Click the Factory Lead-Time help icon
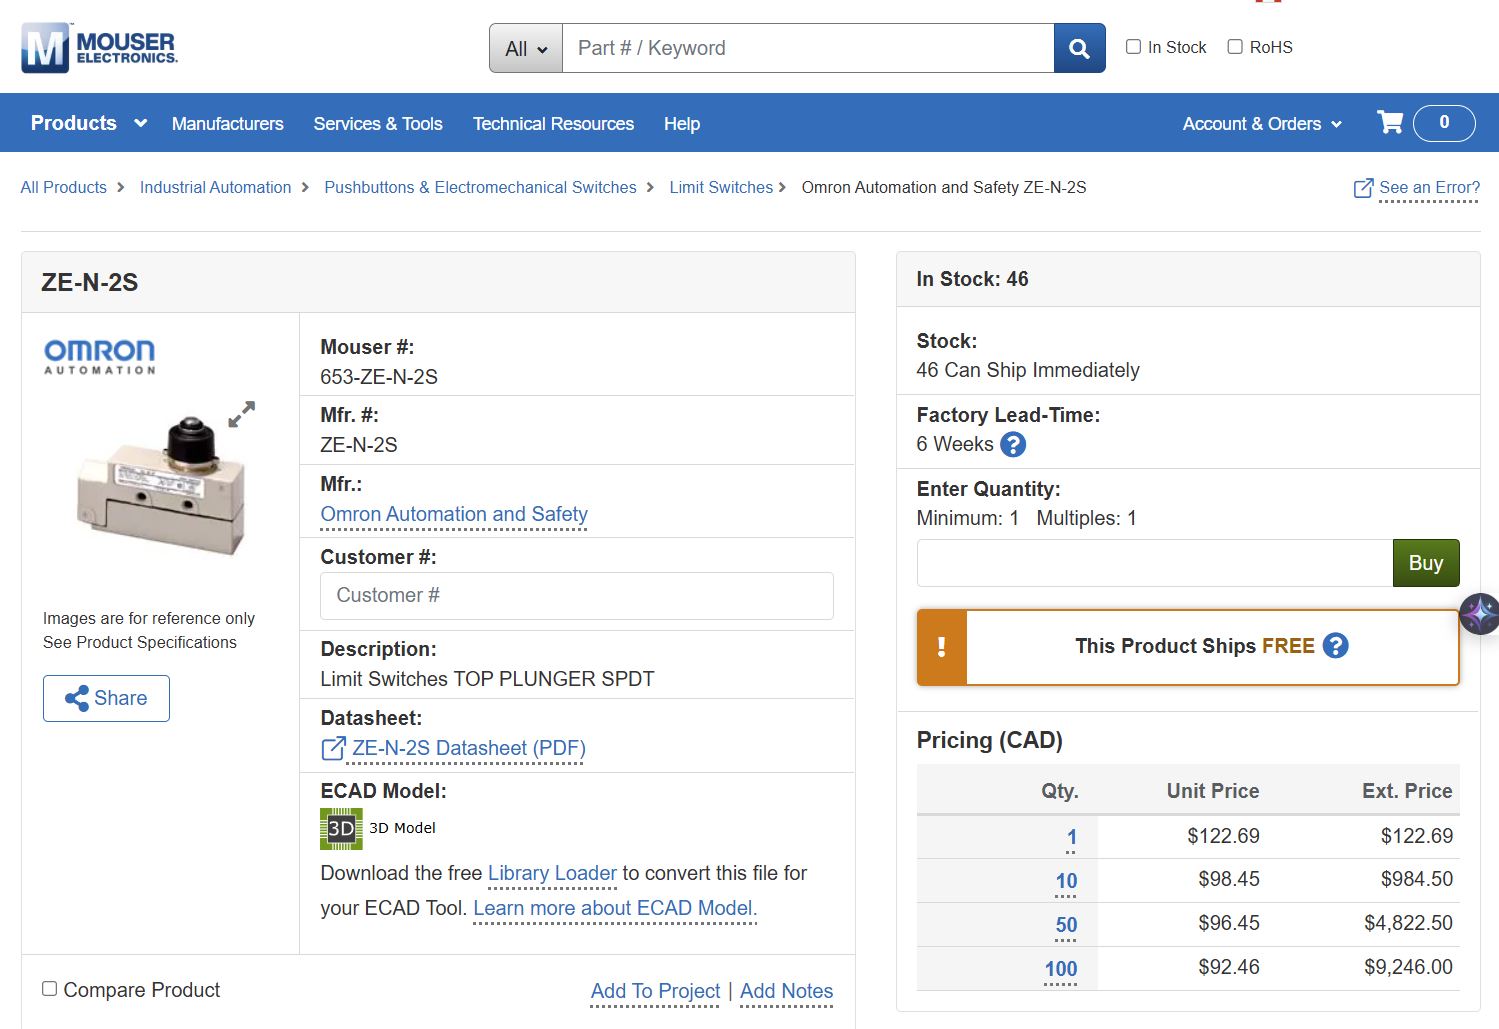1499x1029 pixels. tap(1013, 444)
